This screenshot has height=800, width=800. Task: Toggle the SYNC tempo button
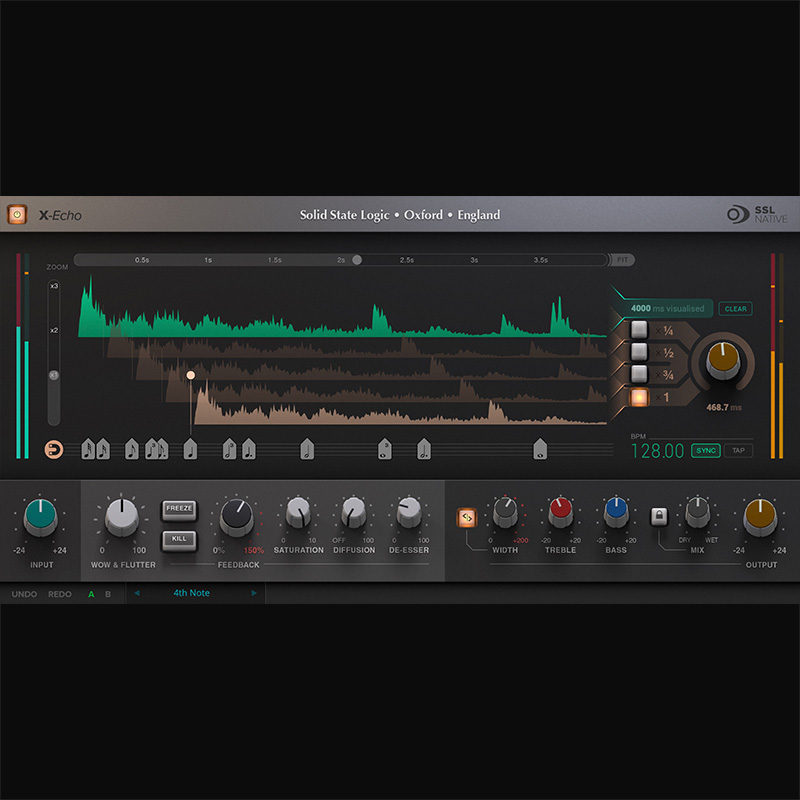pyautogui.click(x=706, y=451)
